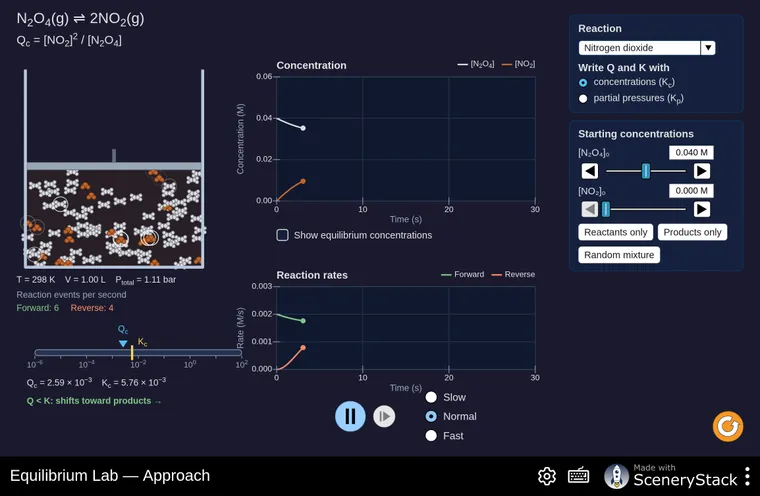Click the Products only button
Viewport: 760px width, 496px height.
pyautogui.click(x=692, y=232)
